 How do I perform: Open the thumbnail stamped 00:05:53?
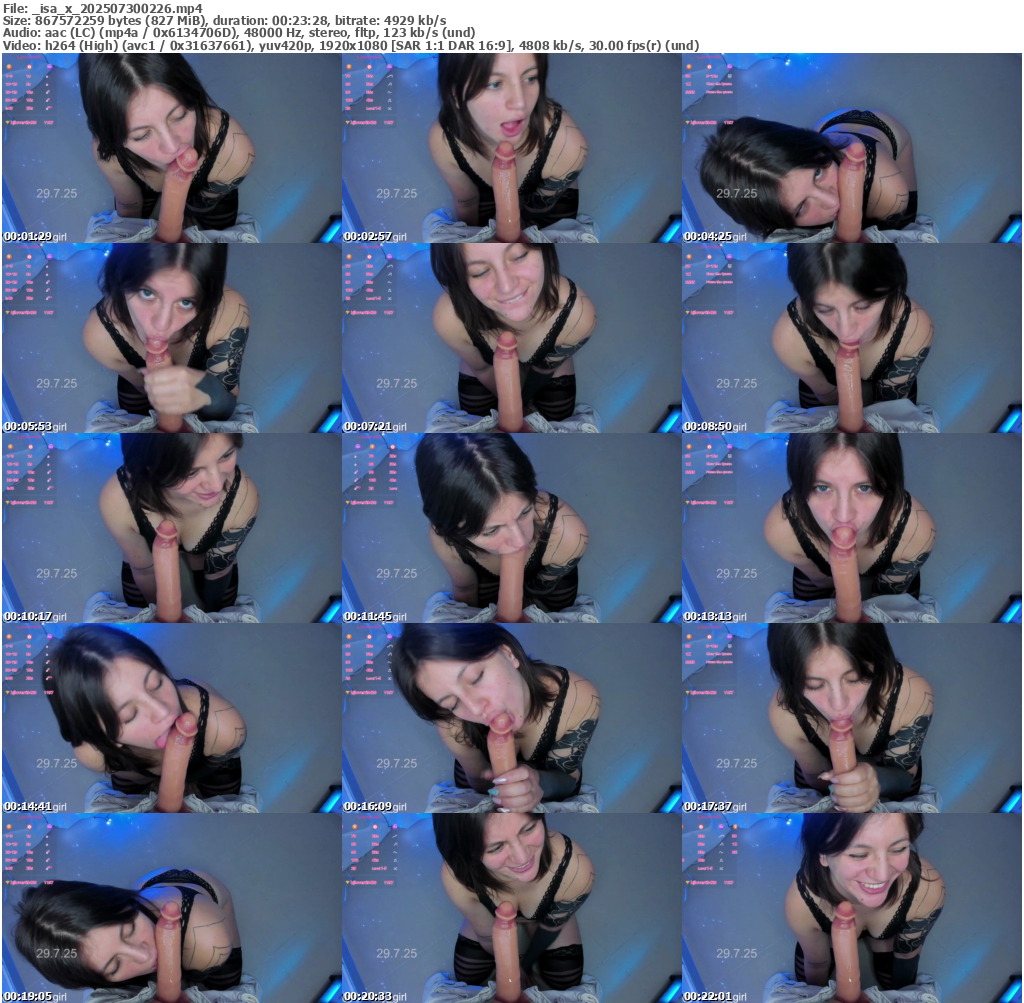click(172, 338)
